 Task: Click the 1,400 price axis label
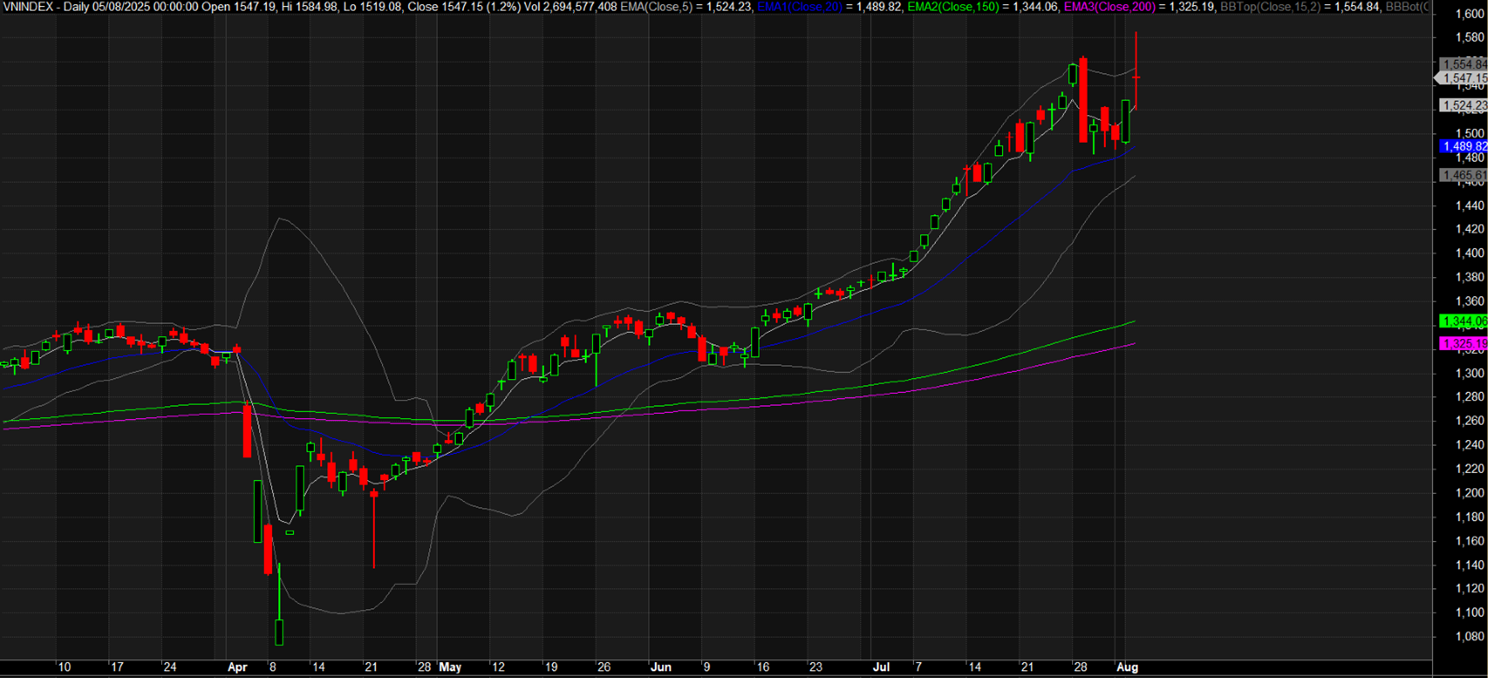coord(1469,253)
